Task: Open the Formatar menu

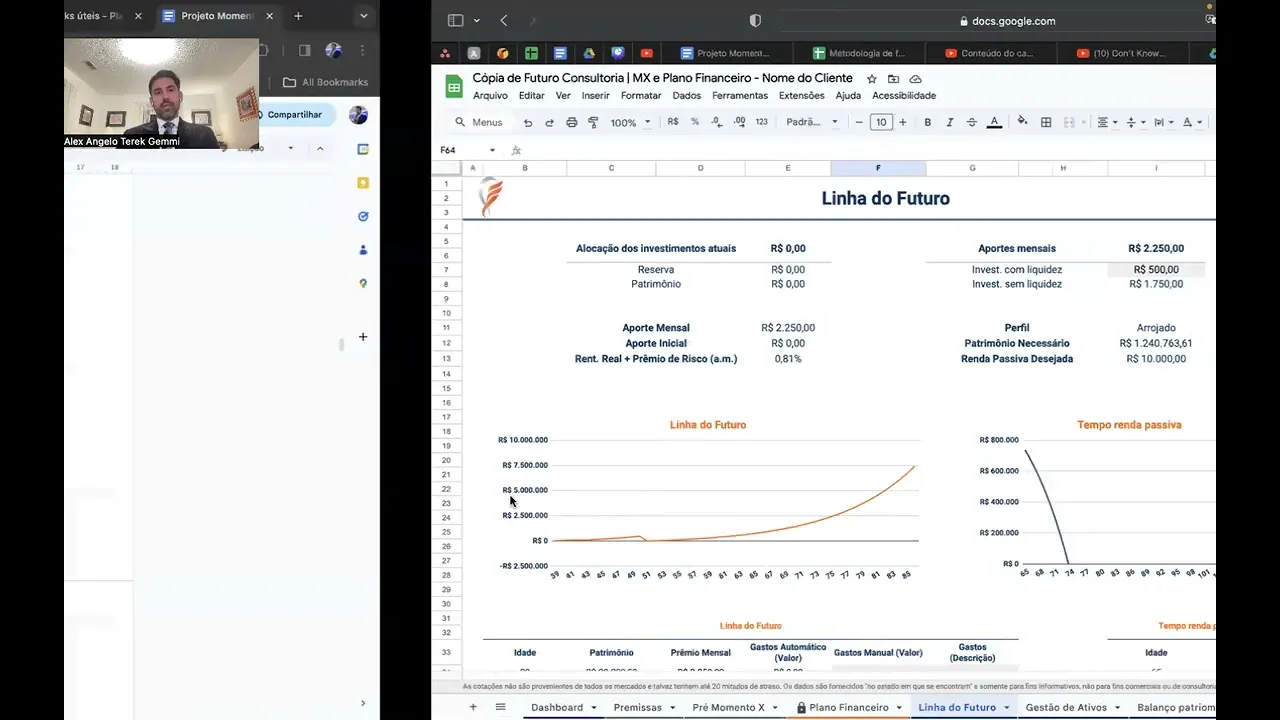Action: [641, 96]
